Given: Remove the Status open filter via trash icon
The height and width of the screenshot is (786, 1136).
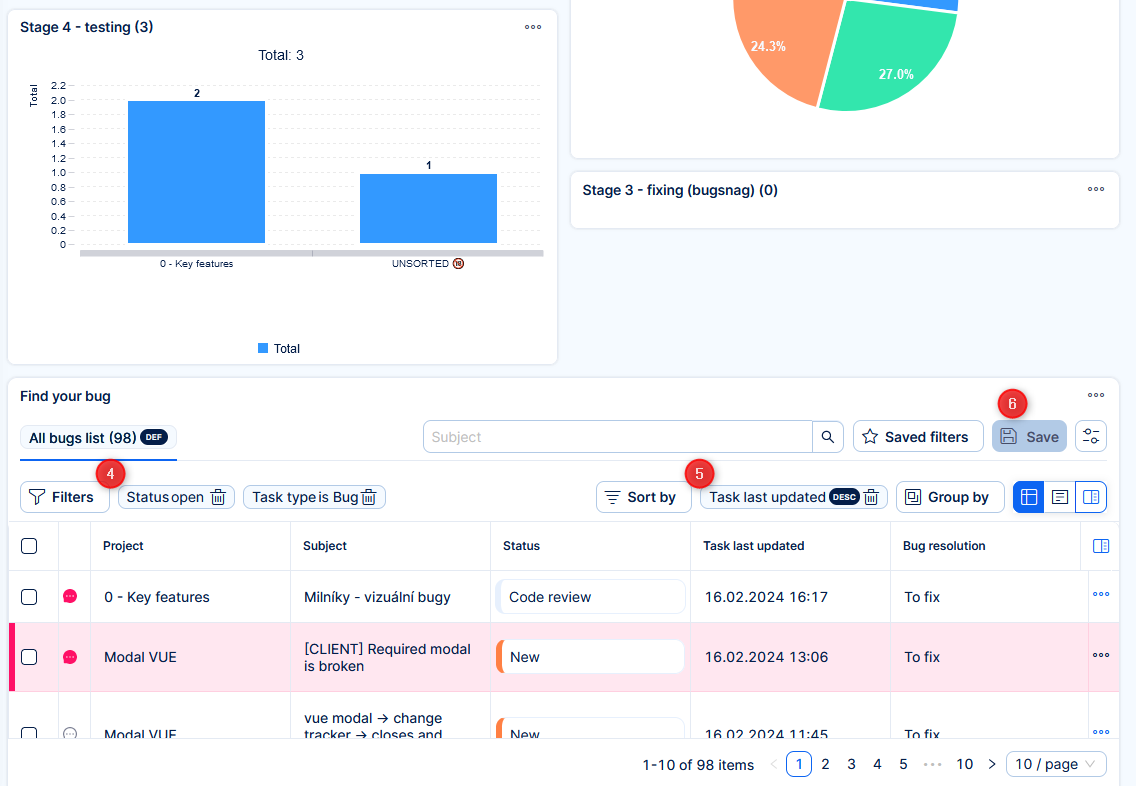Looking at the screenshot, I should coord(218,497).
